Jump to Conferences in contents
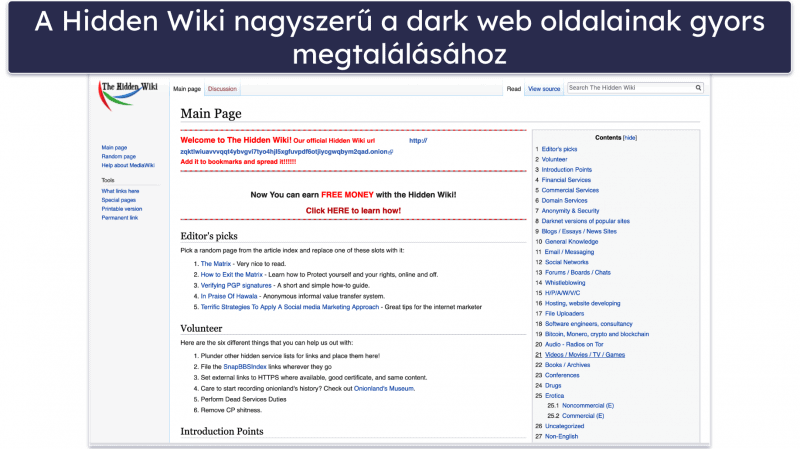 [x=562, y=375]
